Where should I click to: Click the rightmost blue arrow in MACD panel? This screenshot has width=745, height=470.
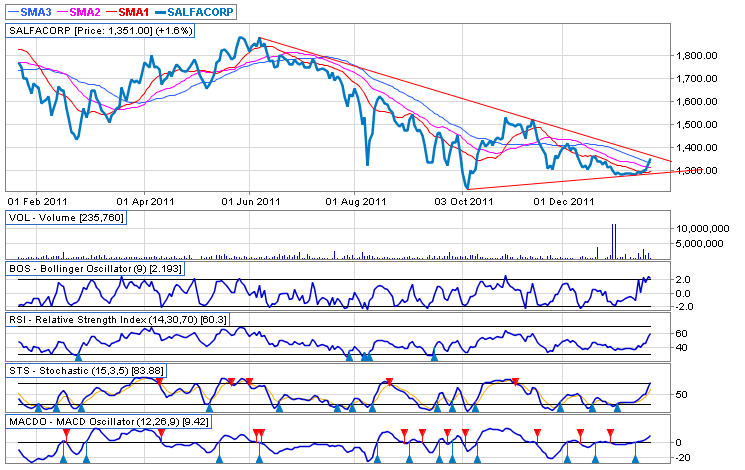coord(635,458)
